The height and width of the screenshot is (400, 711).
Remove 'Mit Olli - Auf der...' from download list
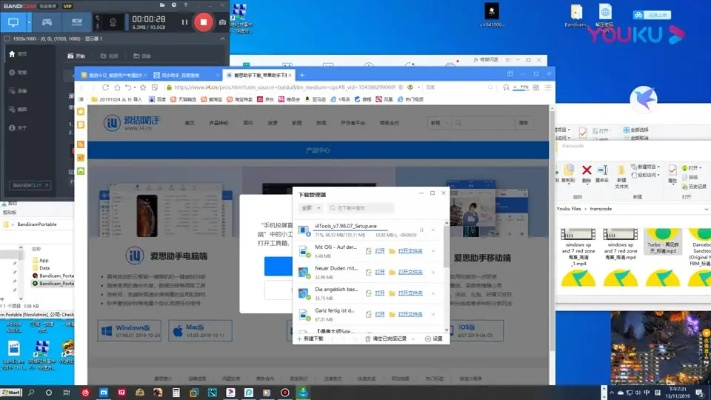coord(433,251)
